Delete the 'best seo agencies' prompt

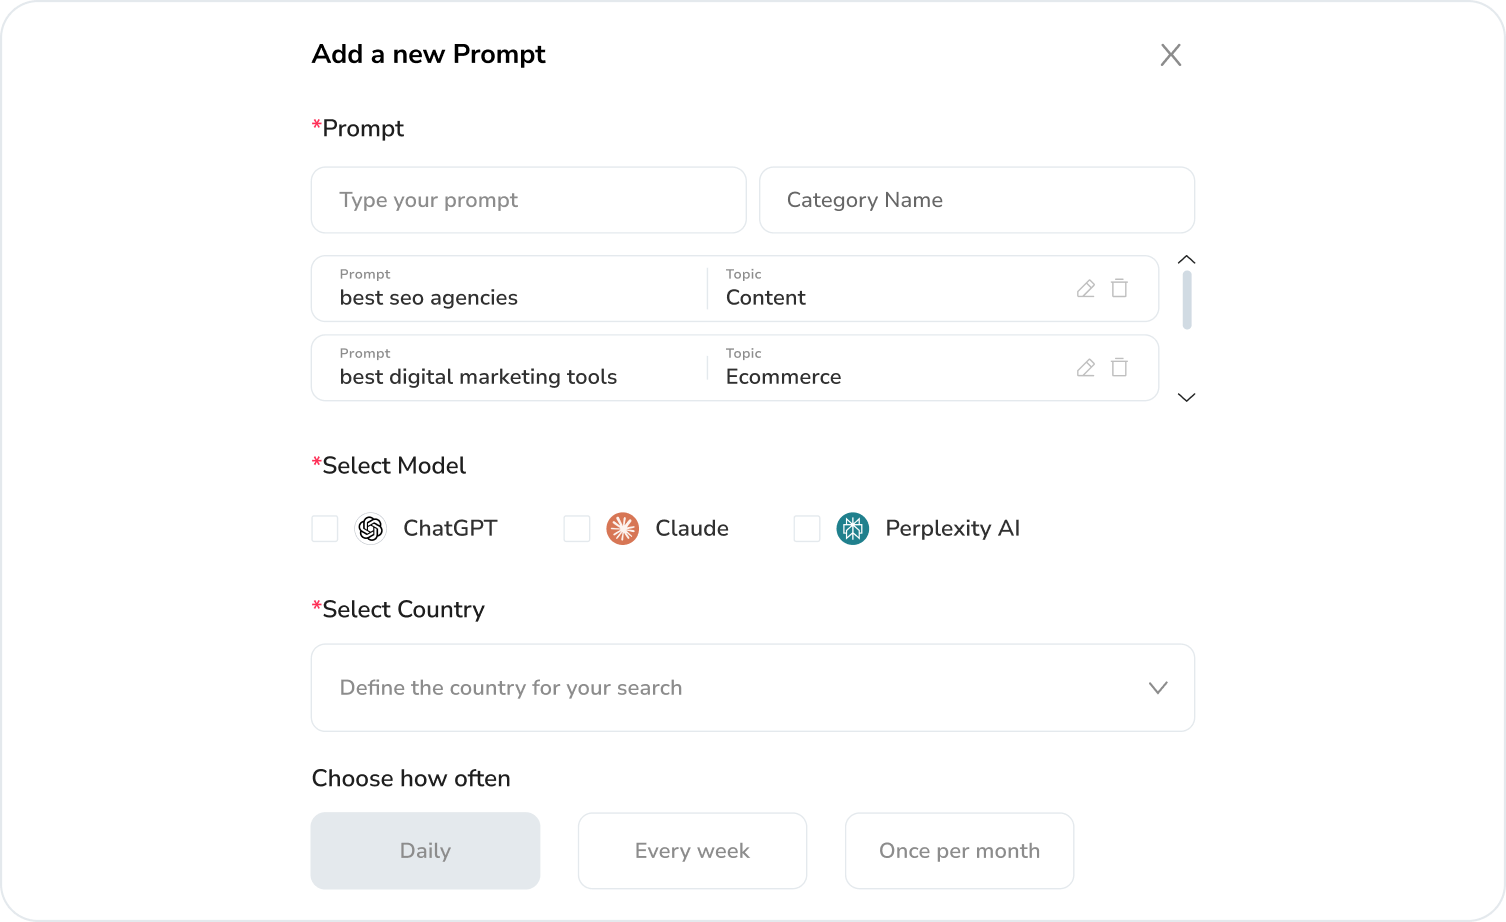click(x=1119, y=288)
